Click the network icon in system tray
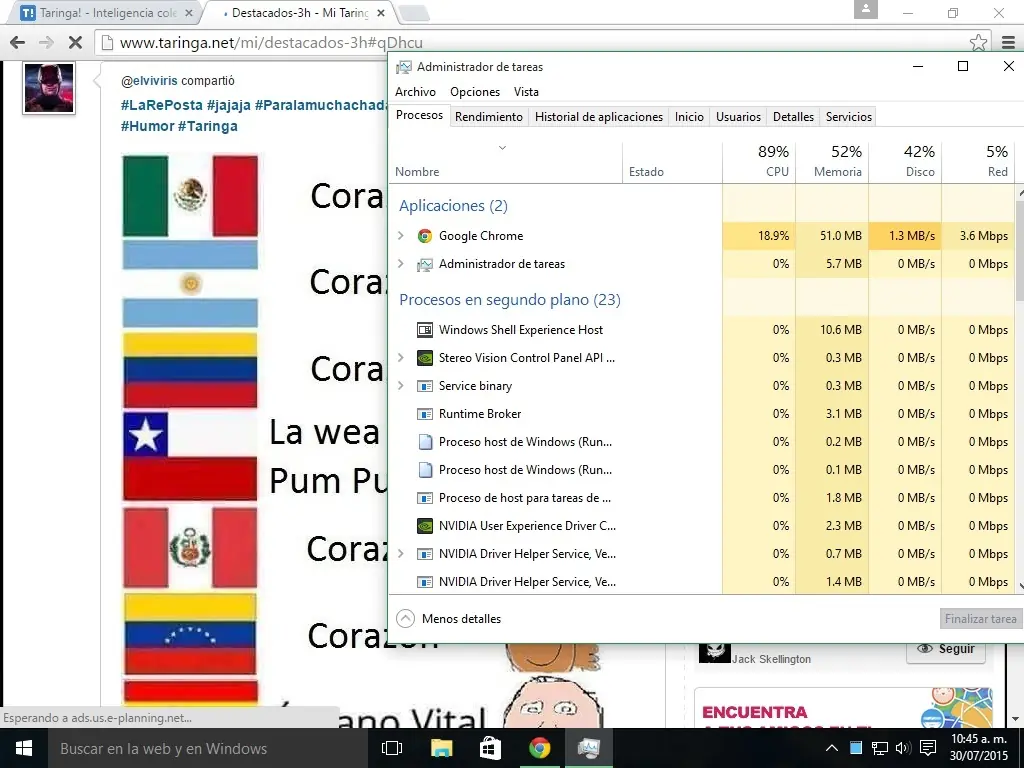 tap(880, 748)
